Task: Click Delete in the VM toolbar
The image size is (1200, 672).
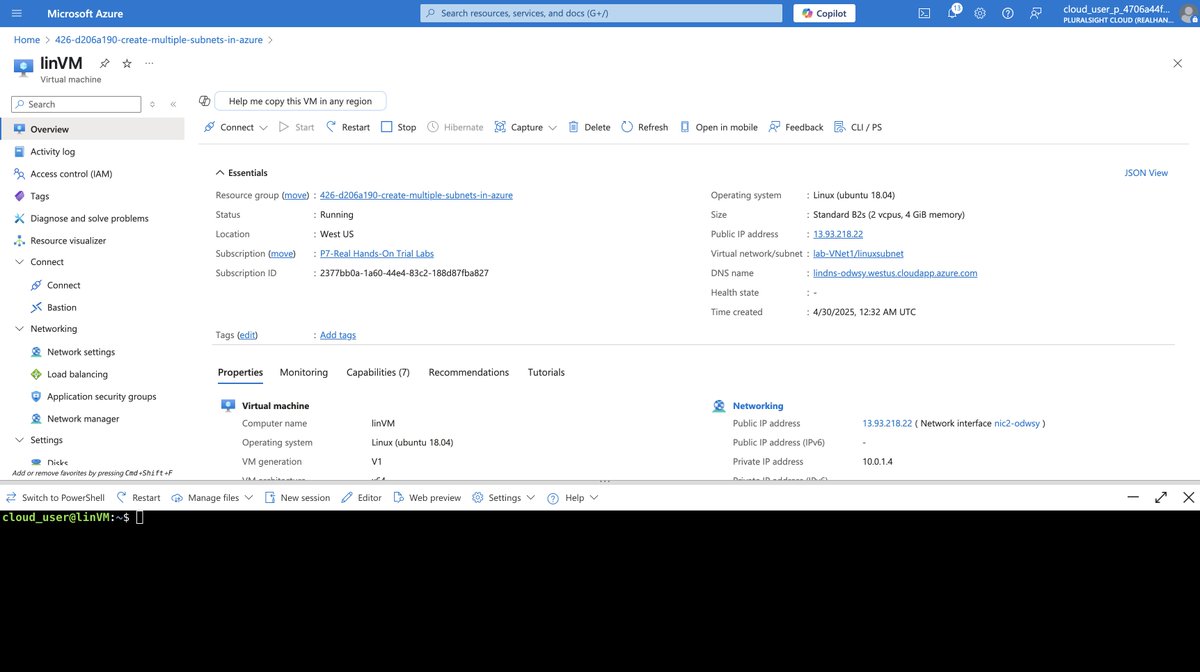Action: click(x=589, y=127)
